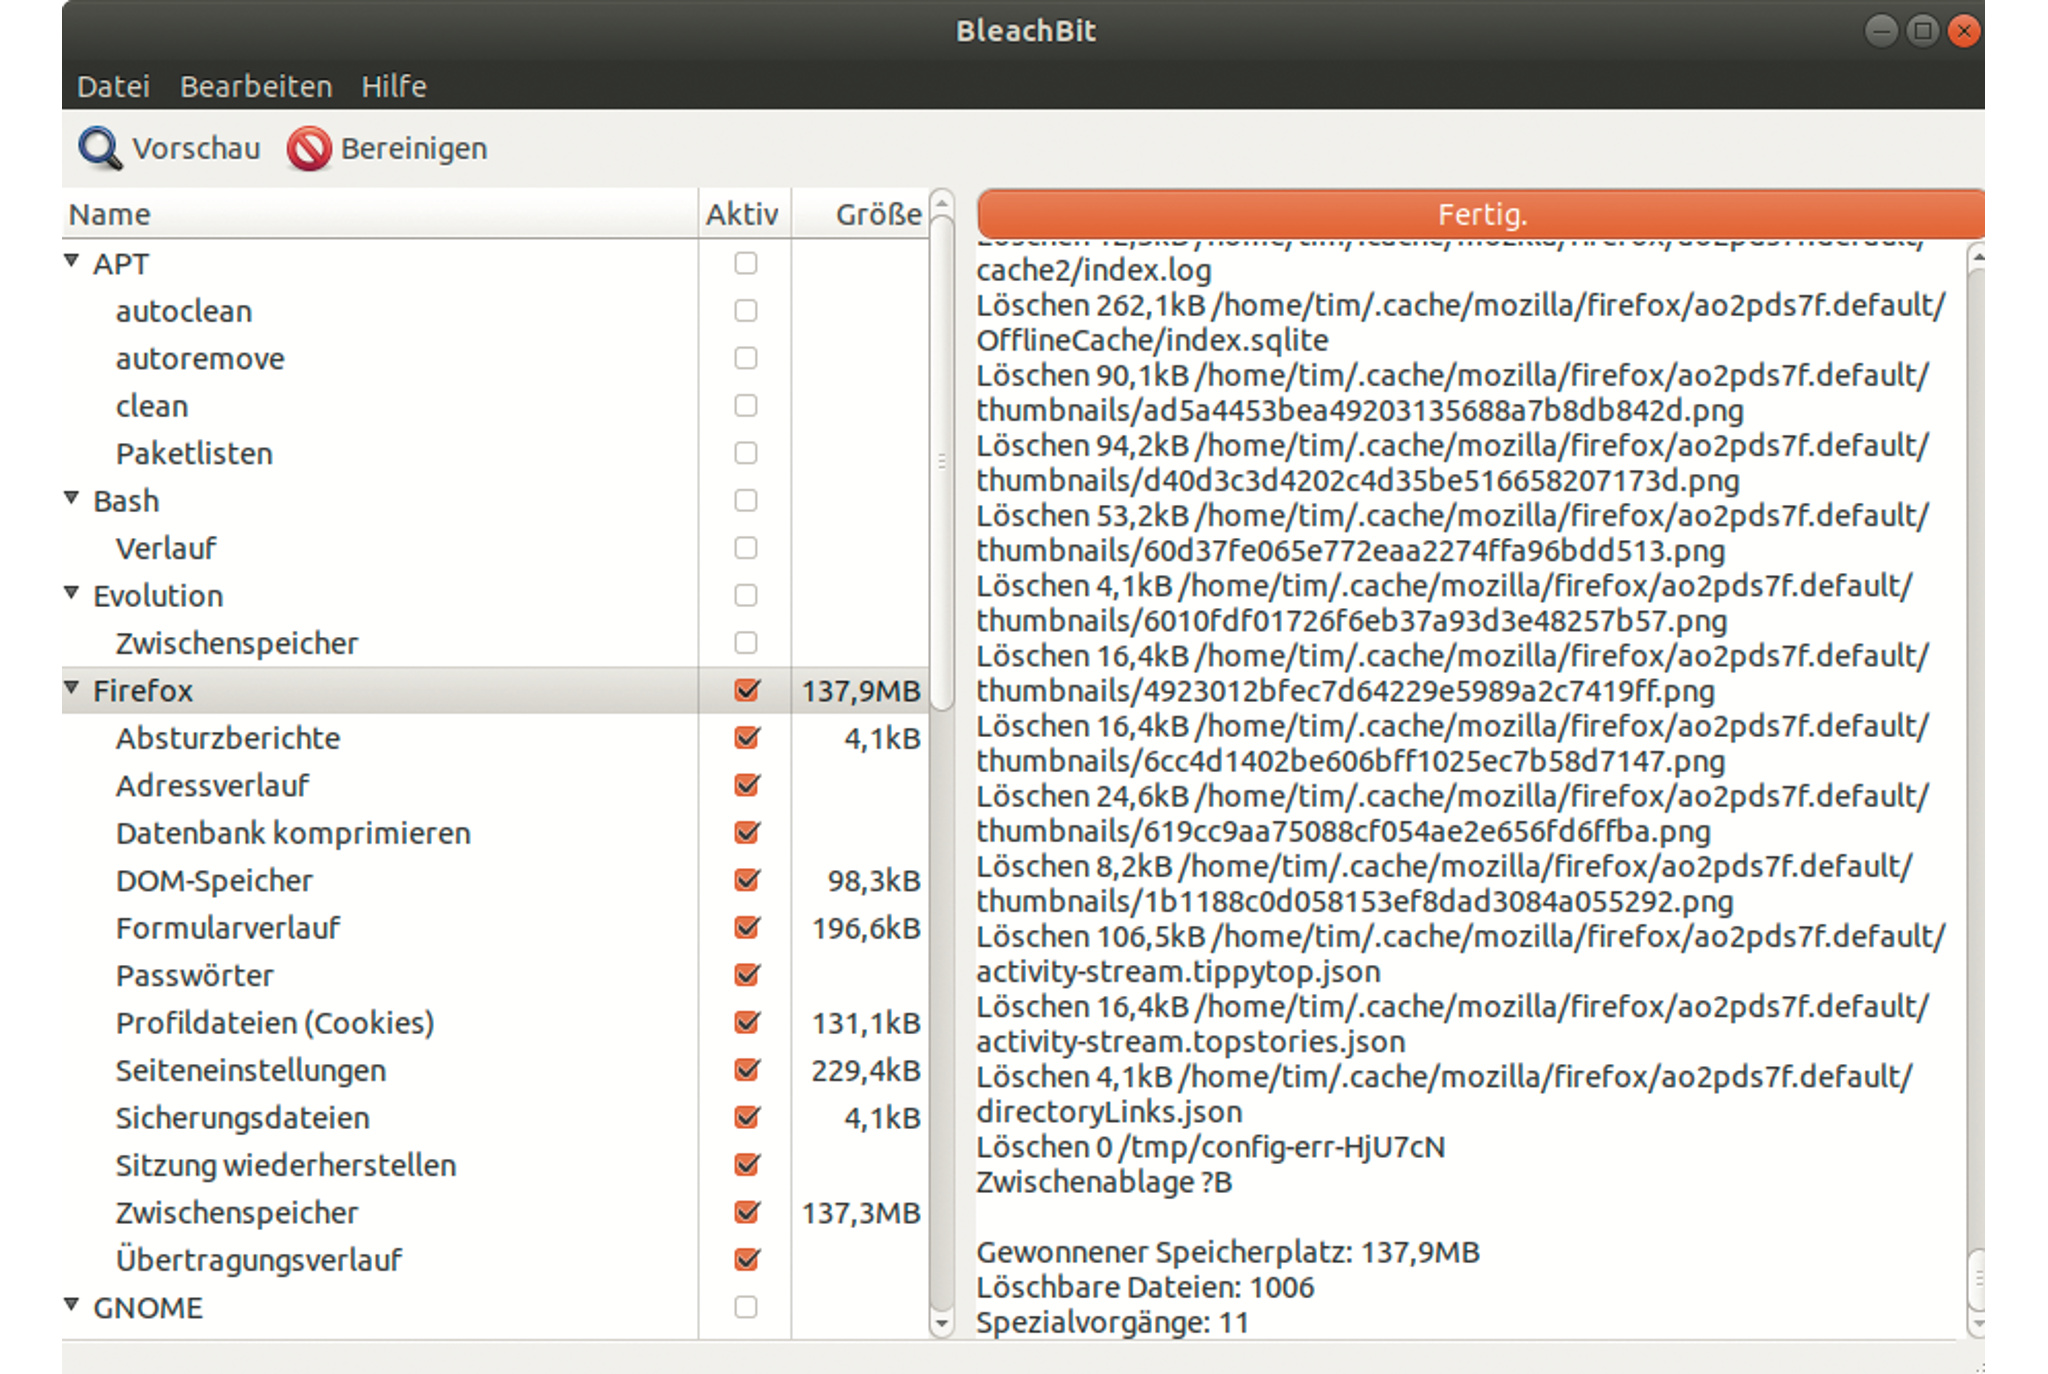The width and height of the screenshot is (2048, 1374).
Task: Click the Vorschau magnifier icon
Action: (x=100, y=149)
